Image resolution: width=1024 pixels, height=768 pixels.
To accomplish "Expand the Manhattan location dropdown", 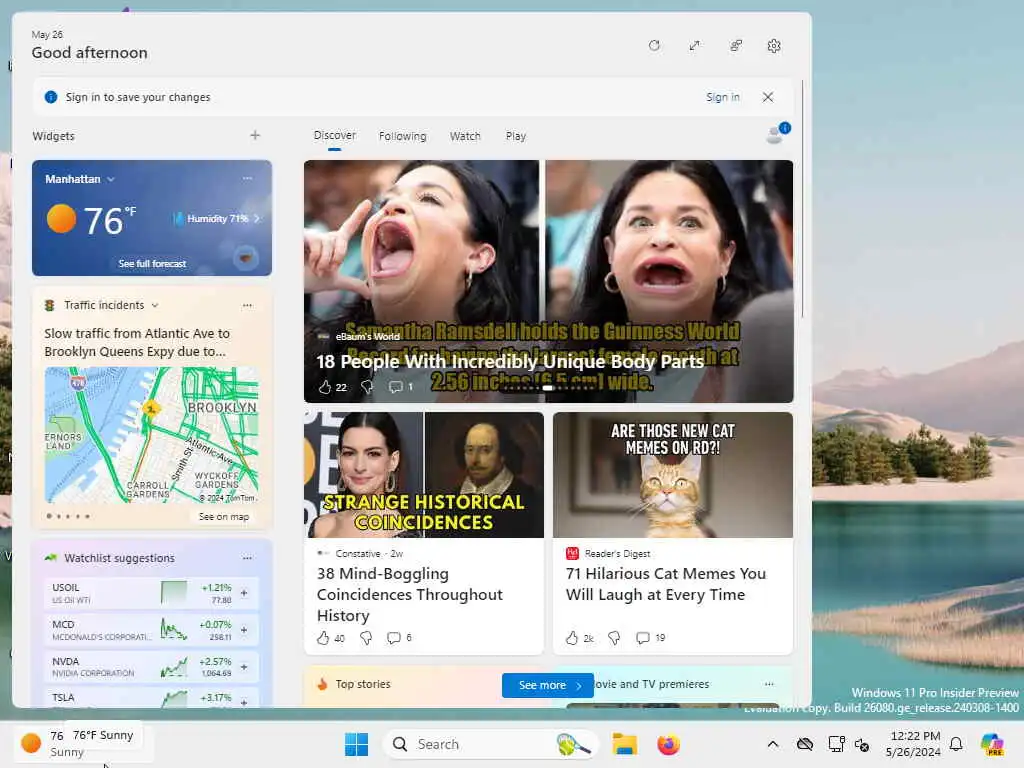I will 111,179.
